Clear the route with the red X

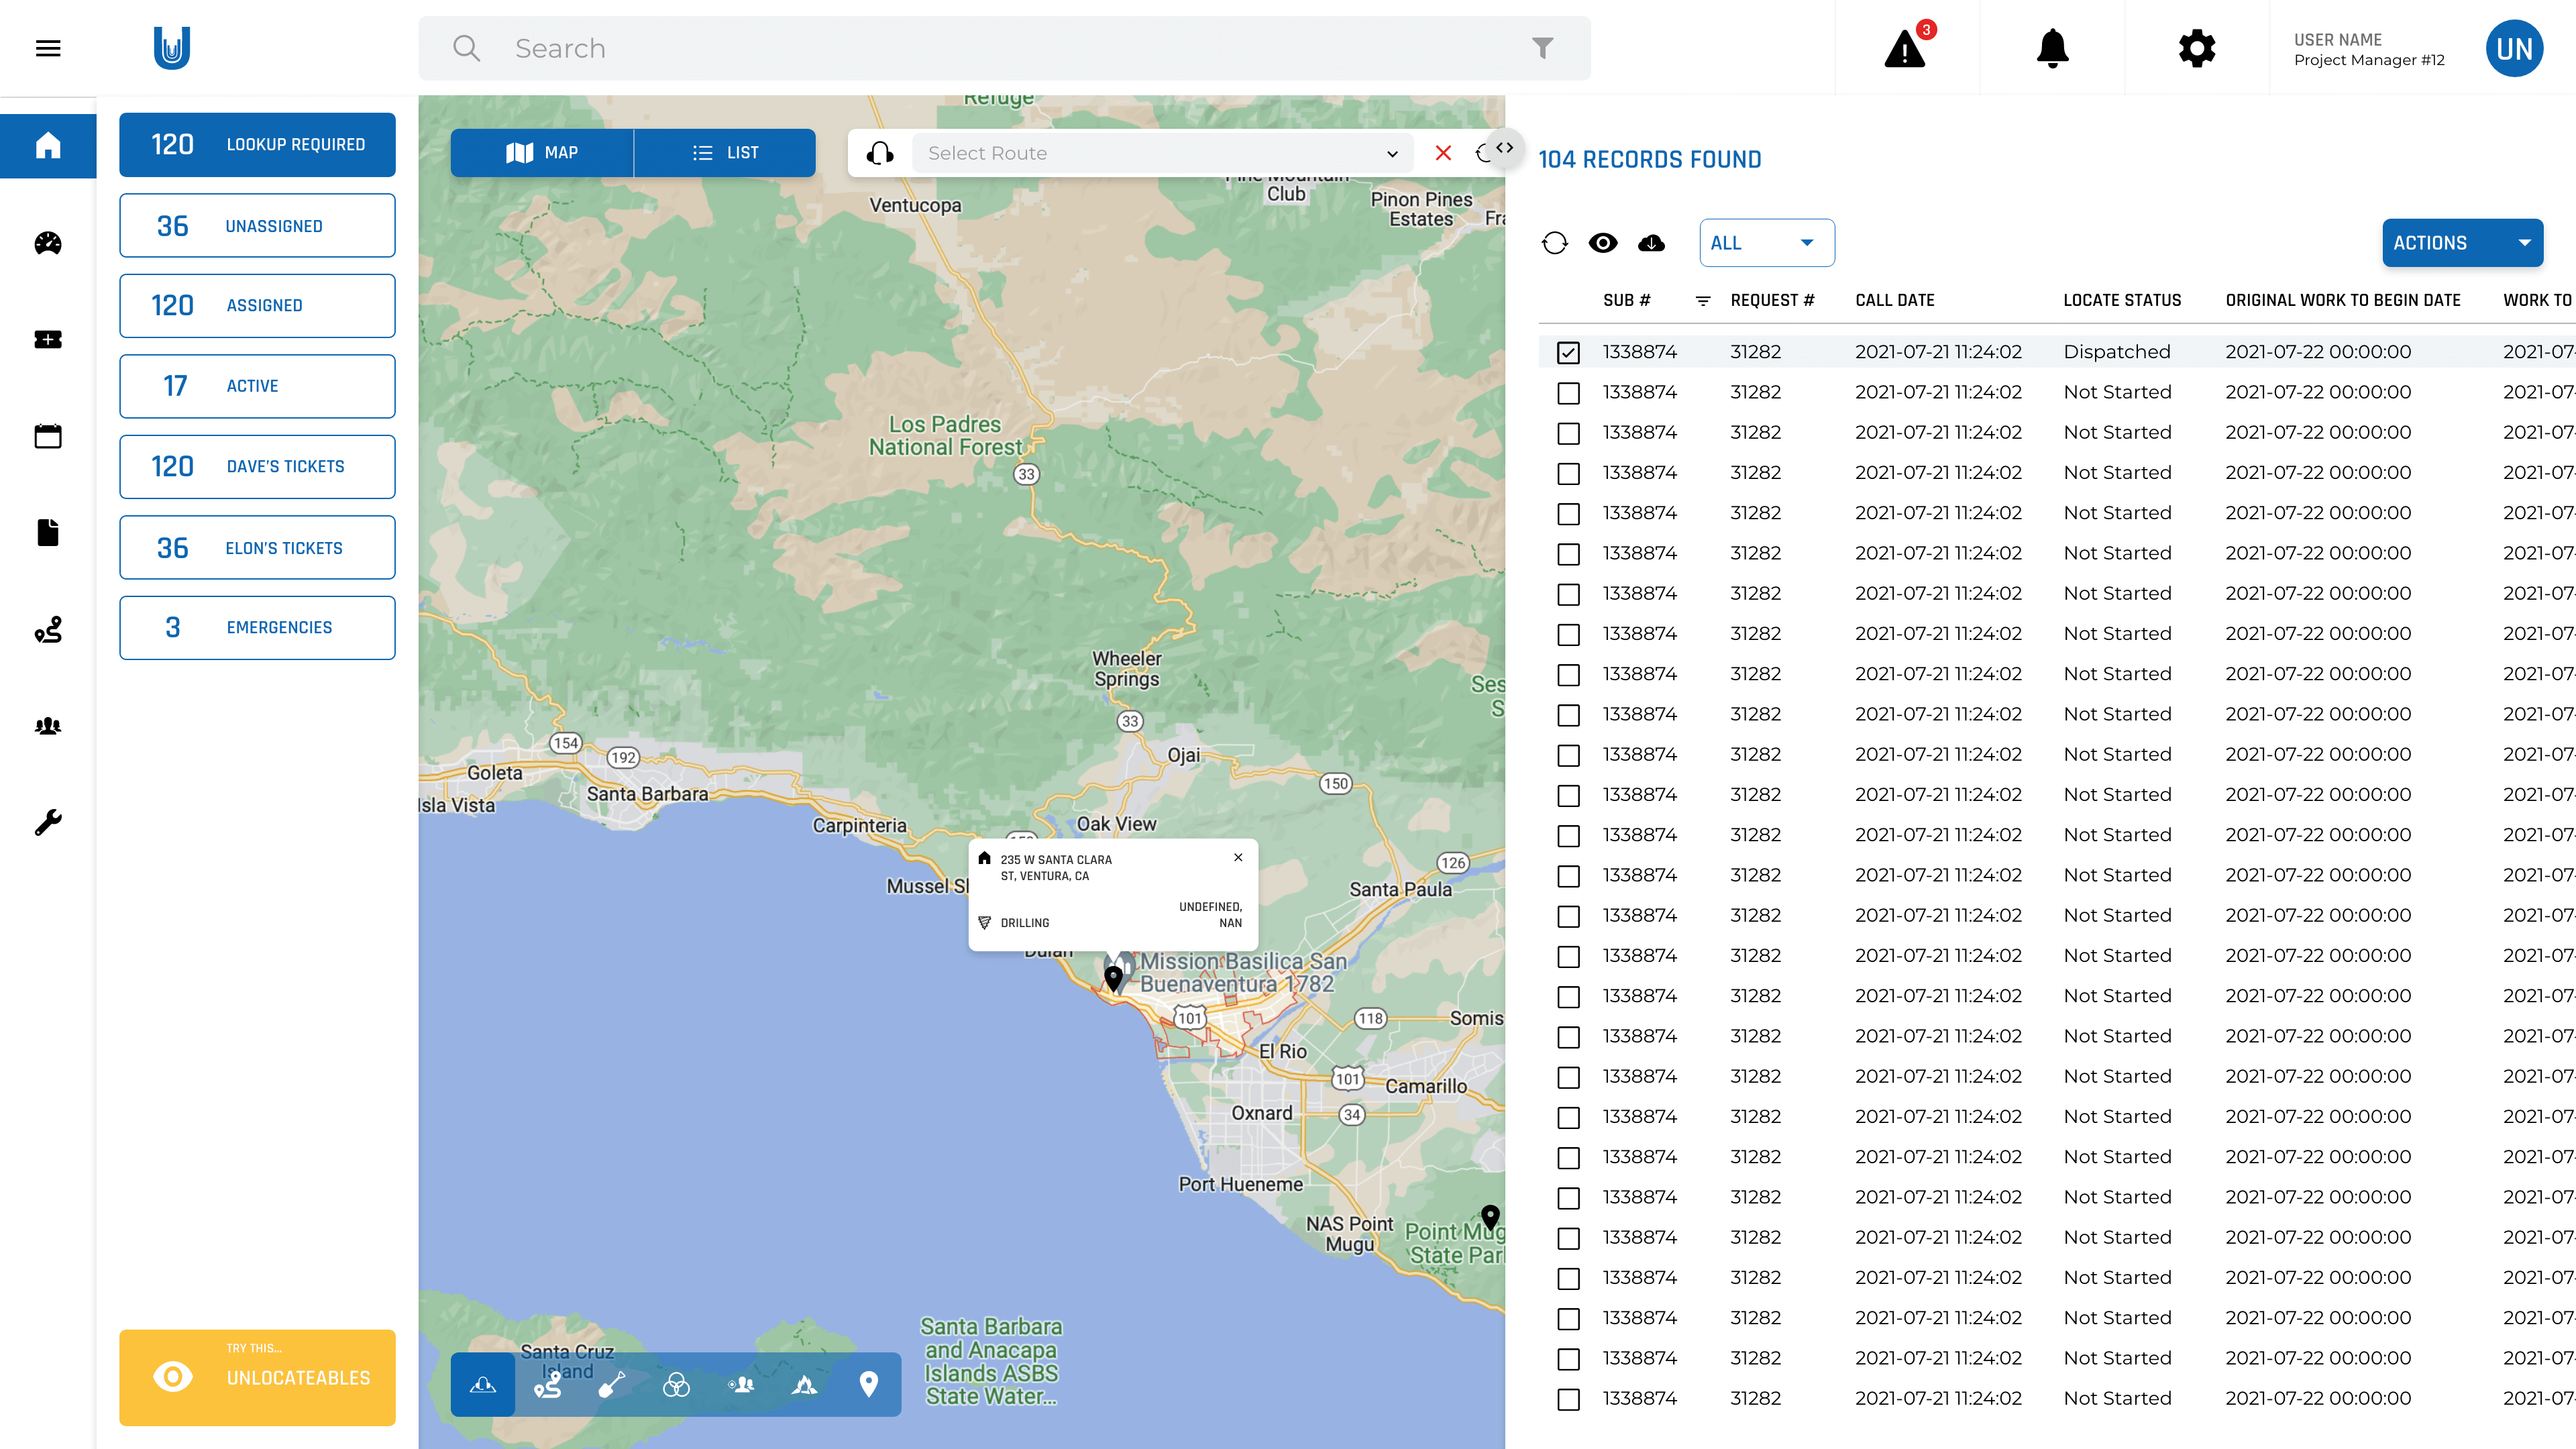coord(1443,153)
